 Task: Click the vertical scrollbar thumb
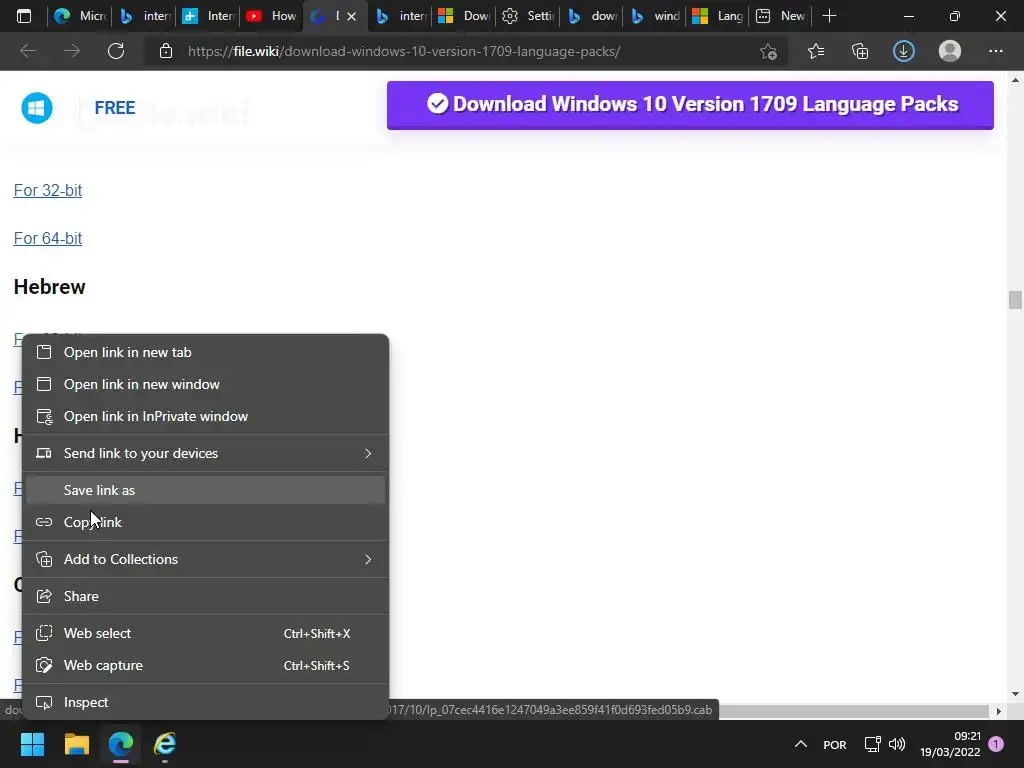[x=1015, y=300]
